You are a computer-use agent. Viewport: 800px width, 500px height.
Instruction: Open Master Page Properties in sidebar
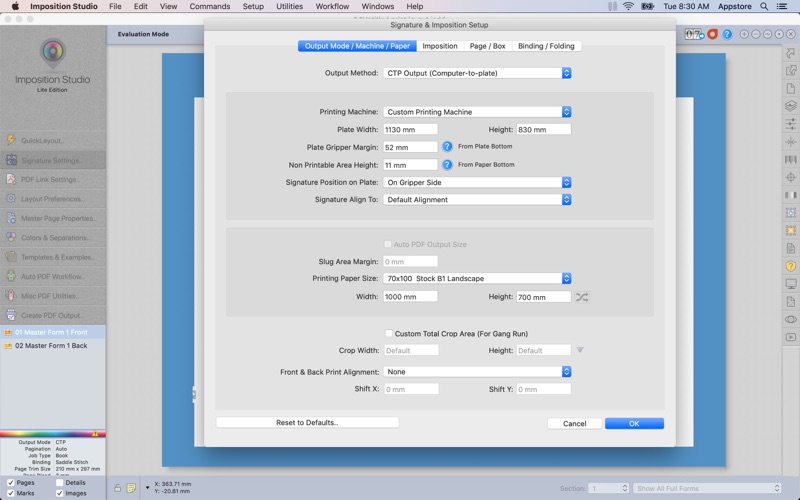point(53,218)
